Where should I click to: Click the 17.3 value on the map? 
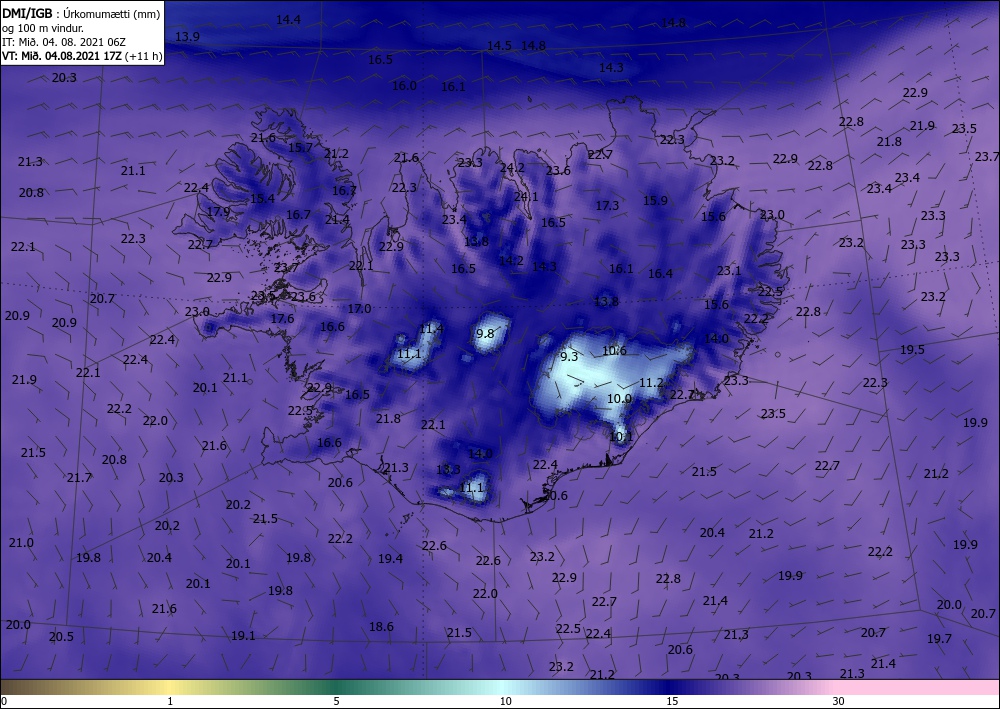click(607, 205)
